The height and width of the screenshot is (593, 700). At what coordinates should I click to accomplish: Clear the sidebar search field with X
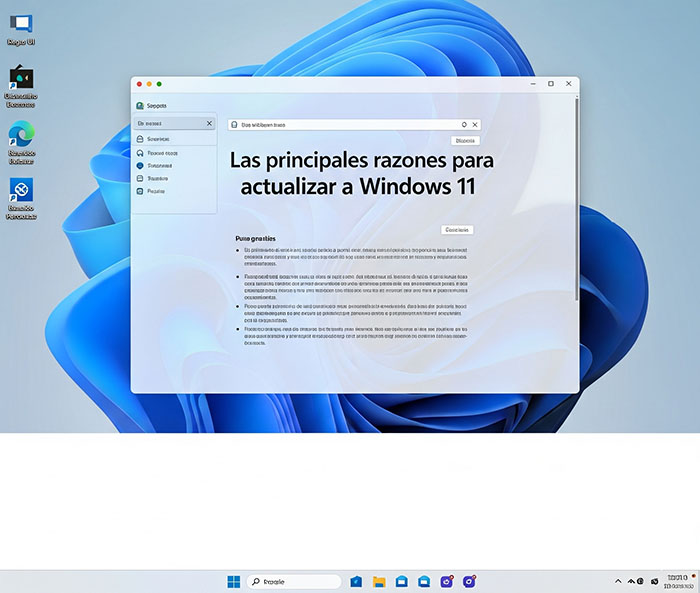click(x=209, y=123)
